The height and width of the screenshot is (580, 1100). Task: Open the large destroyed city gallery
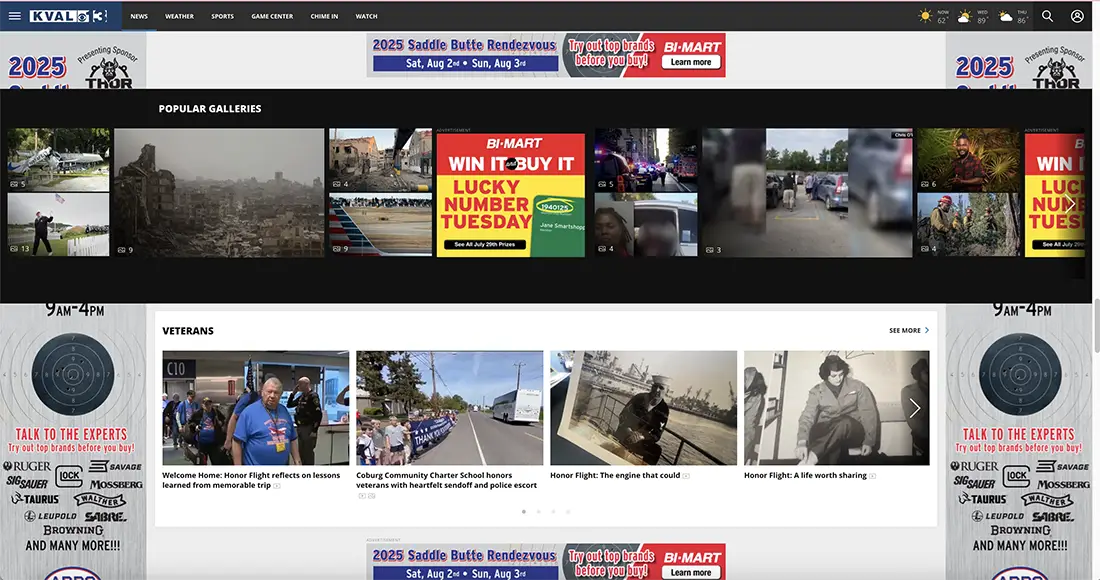point(219,192)
